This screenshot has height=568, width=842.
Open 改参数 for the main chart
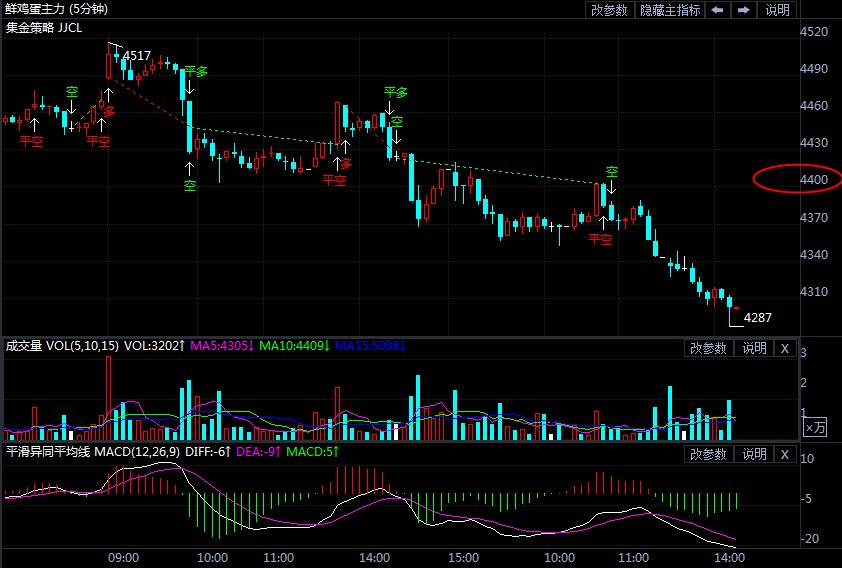click(x=609, y=10)
